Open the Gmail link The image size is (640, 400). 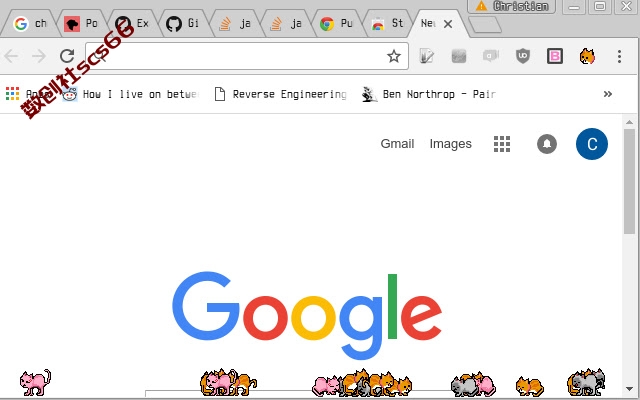[x=397, y=144]
